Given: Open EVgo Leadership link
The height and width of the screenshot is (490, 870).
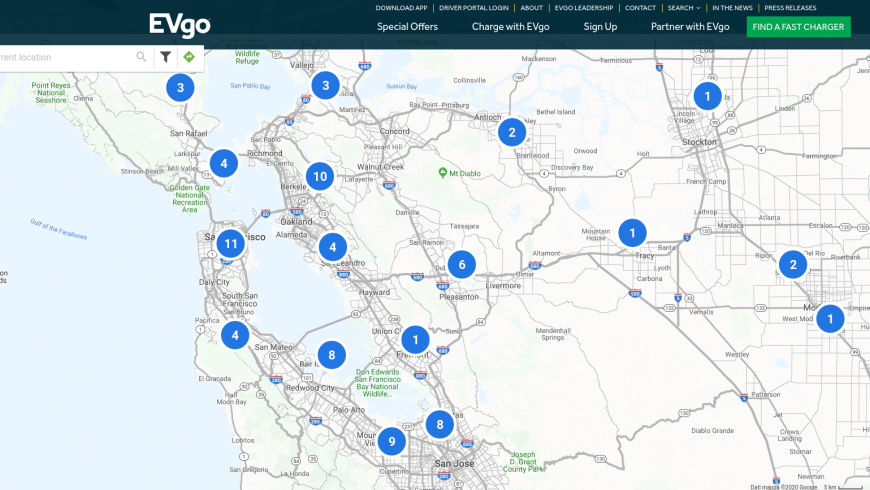Looking at the screenshot, I should pyautogui.click(x=584, y=8).
